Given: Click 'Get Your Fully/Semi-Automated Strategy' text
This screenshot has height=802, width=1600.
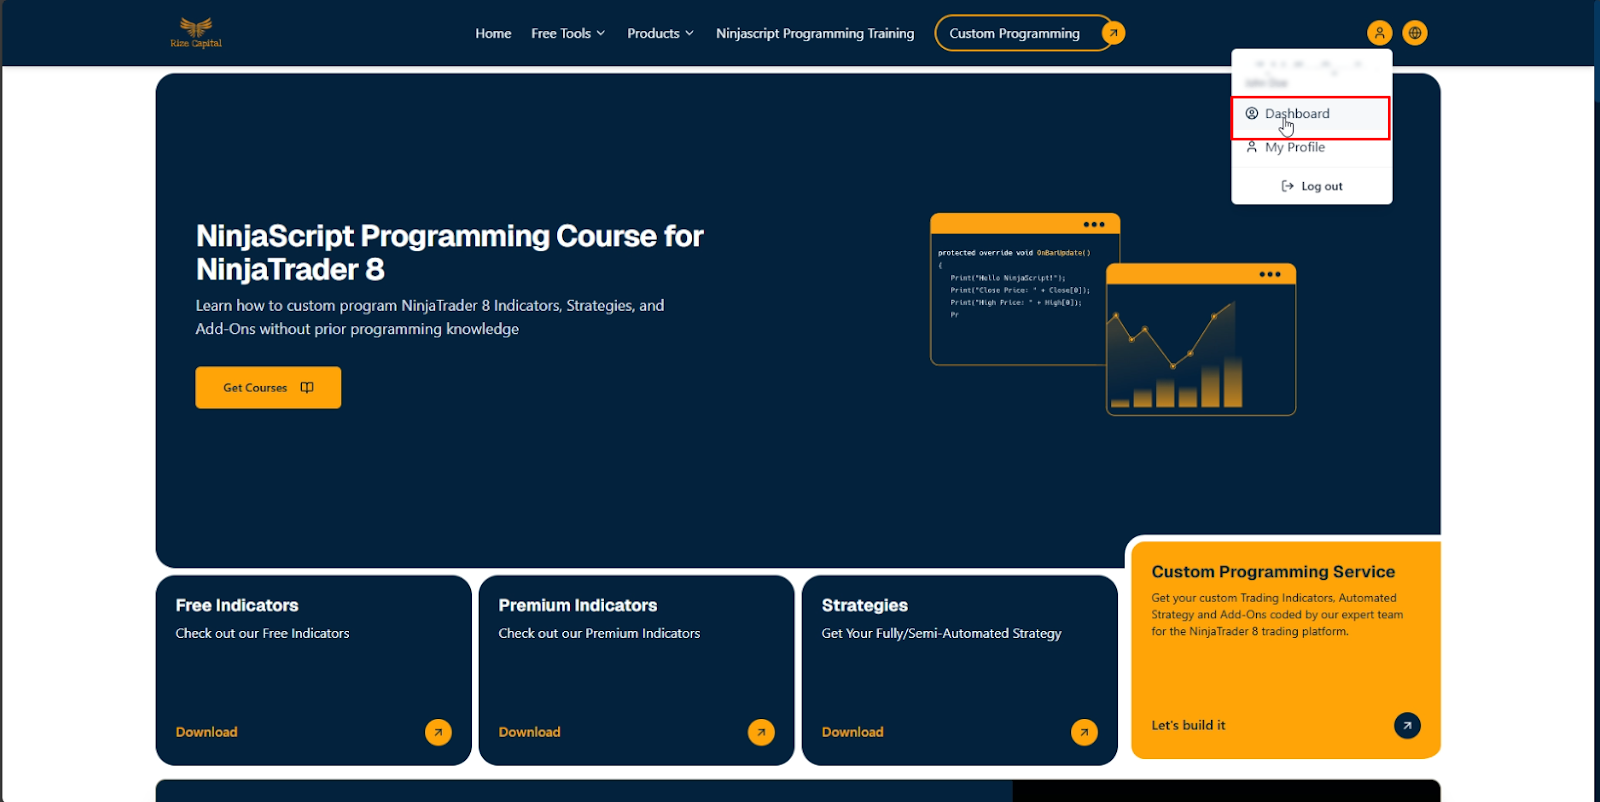Looking at the screenshot, I should tap(942, 633).
